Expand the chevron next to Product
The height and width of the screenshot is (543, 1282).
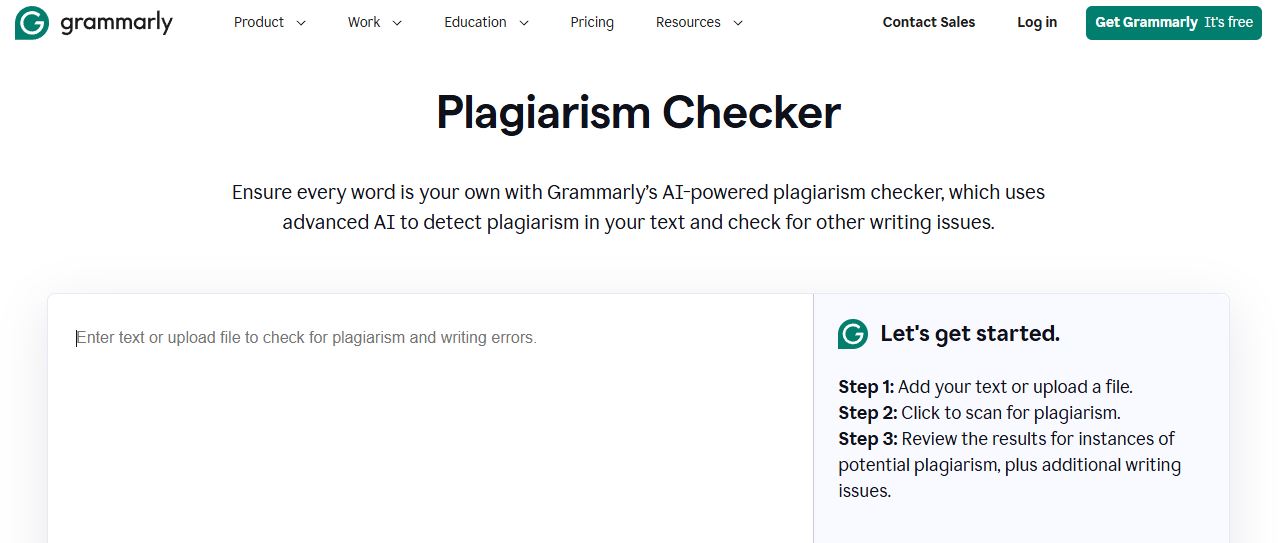tap(302, 23)
